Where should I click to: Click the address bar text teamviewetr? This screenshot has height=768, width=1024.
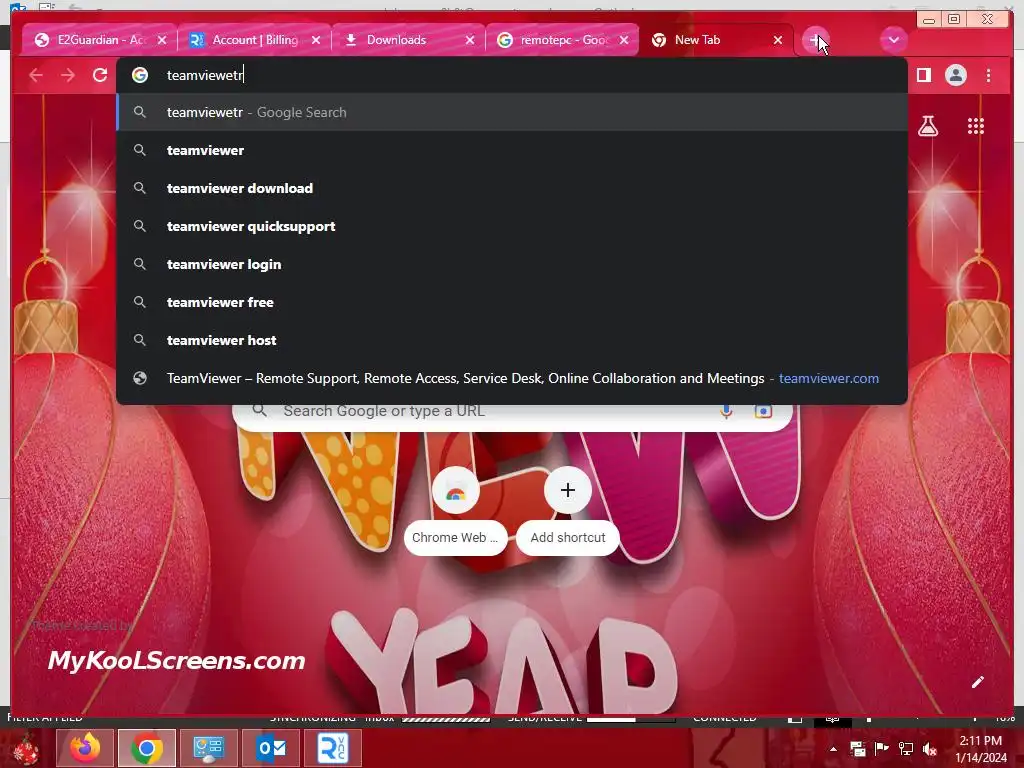(x=205, y=76)
